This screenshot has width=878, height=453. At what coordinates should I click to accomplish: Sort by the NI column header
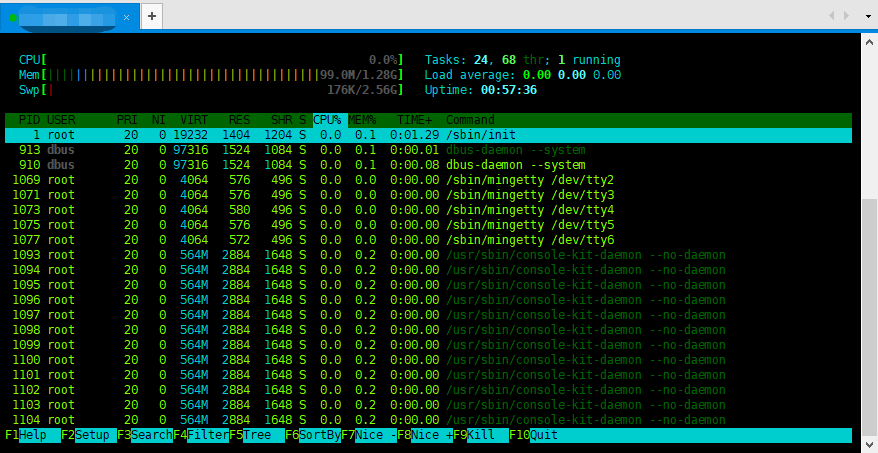[x=159, y=120]
